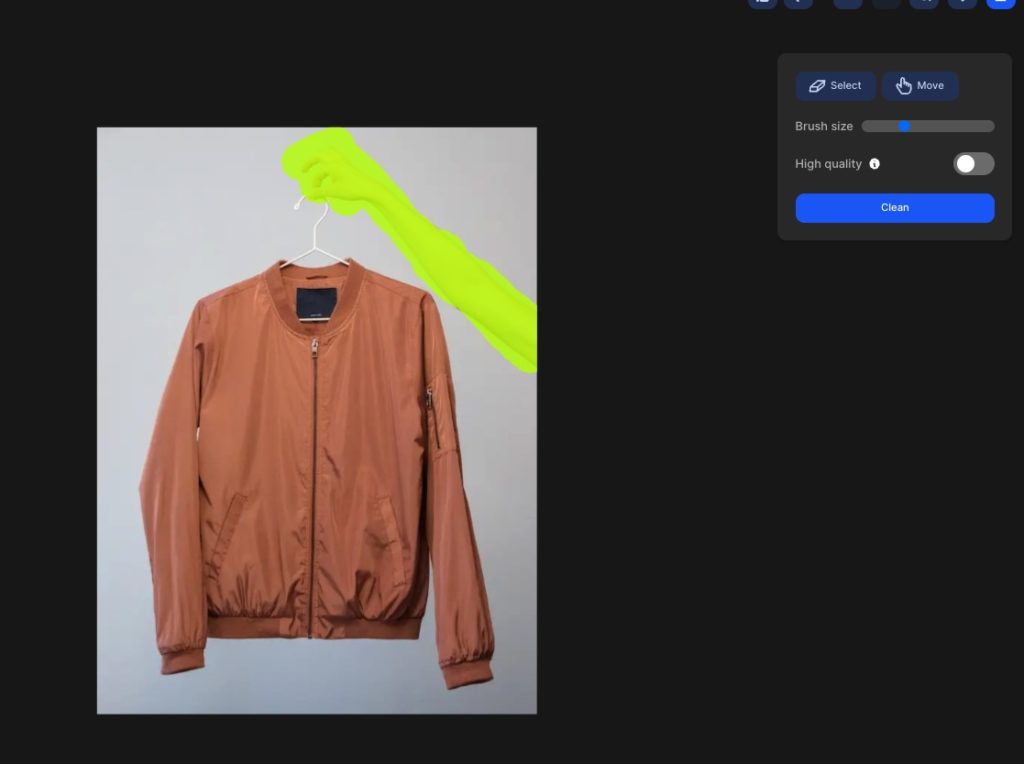Image resolution: width=1024 pixels, height=764 pixels.
Task: Click the darker dimmed top toolbar button
Action: click(886, 3)
